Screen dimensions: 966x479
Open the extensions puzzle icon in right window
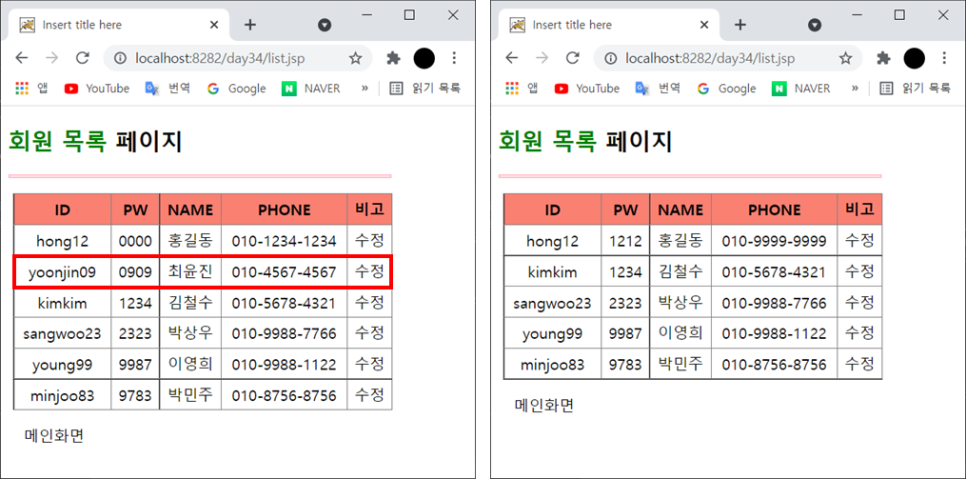tap(883, 58)
